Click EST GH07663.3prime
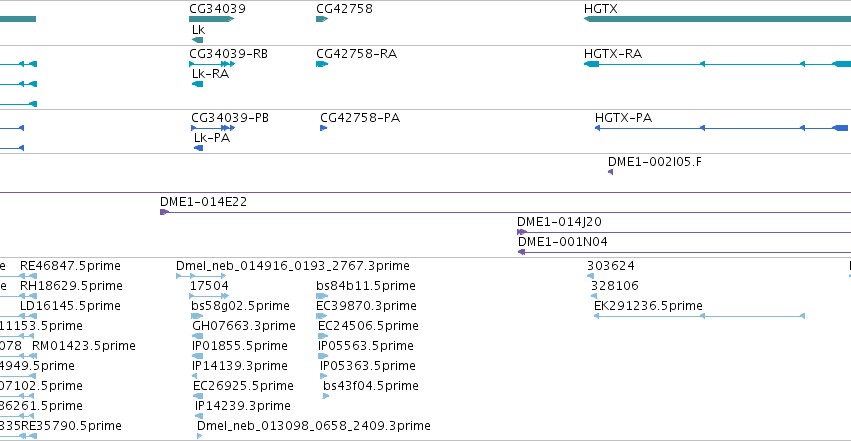Image resolution: width=851 pixels, height=441 pixels. pos(244,326)
